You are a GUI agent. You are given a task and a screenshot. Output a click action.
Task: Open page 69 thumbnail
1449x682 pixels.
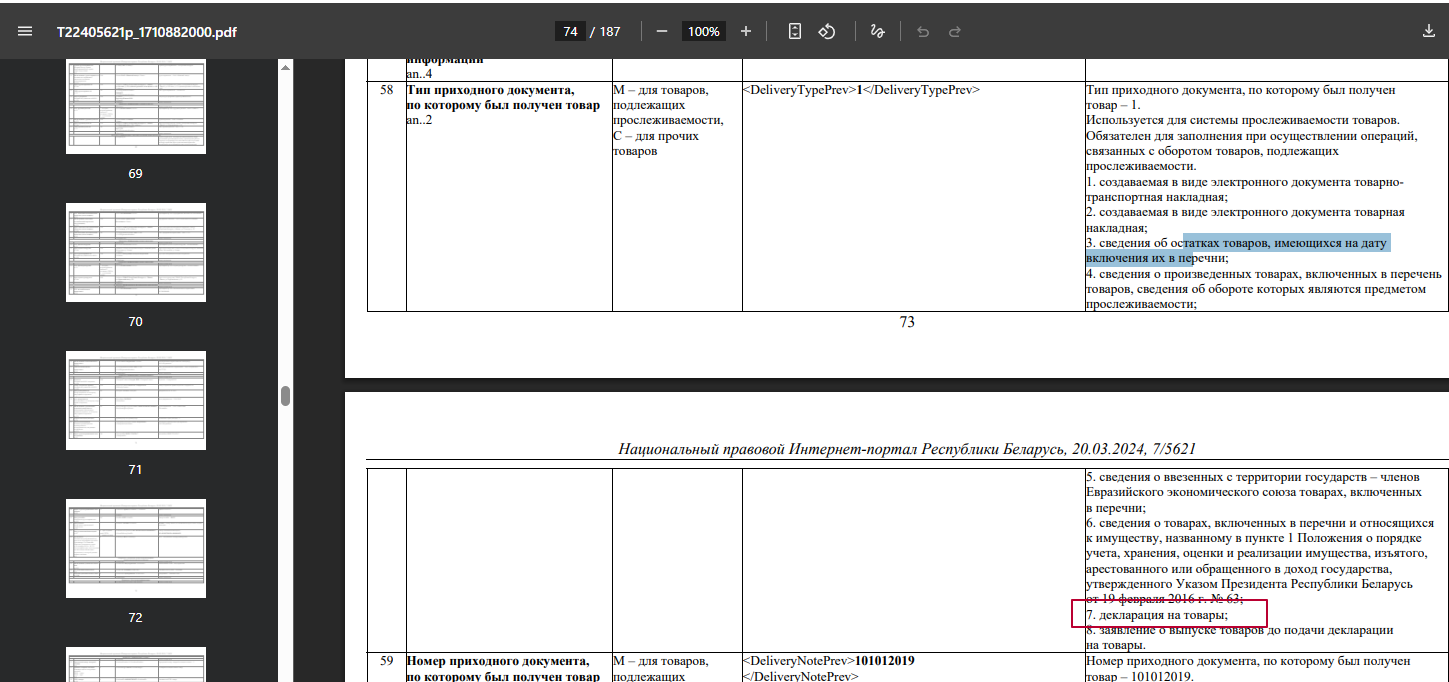coord(136,106)
